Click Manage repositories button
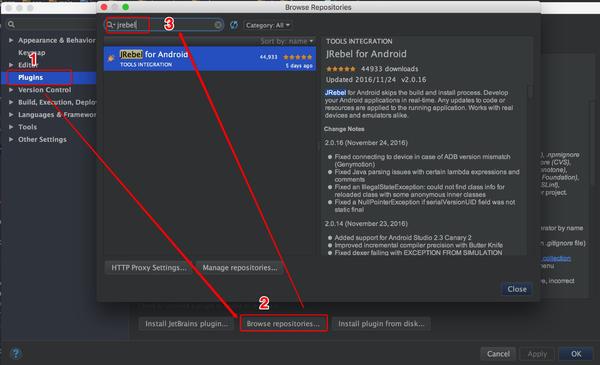Image resolution: width=600 pixels, height=365 pixels. point(240,267)
